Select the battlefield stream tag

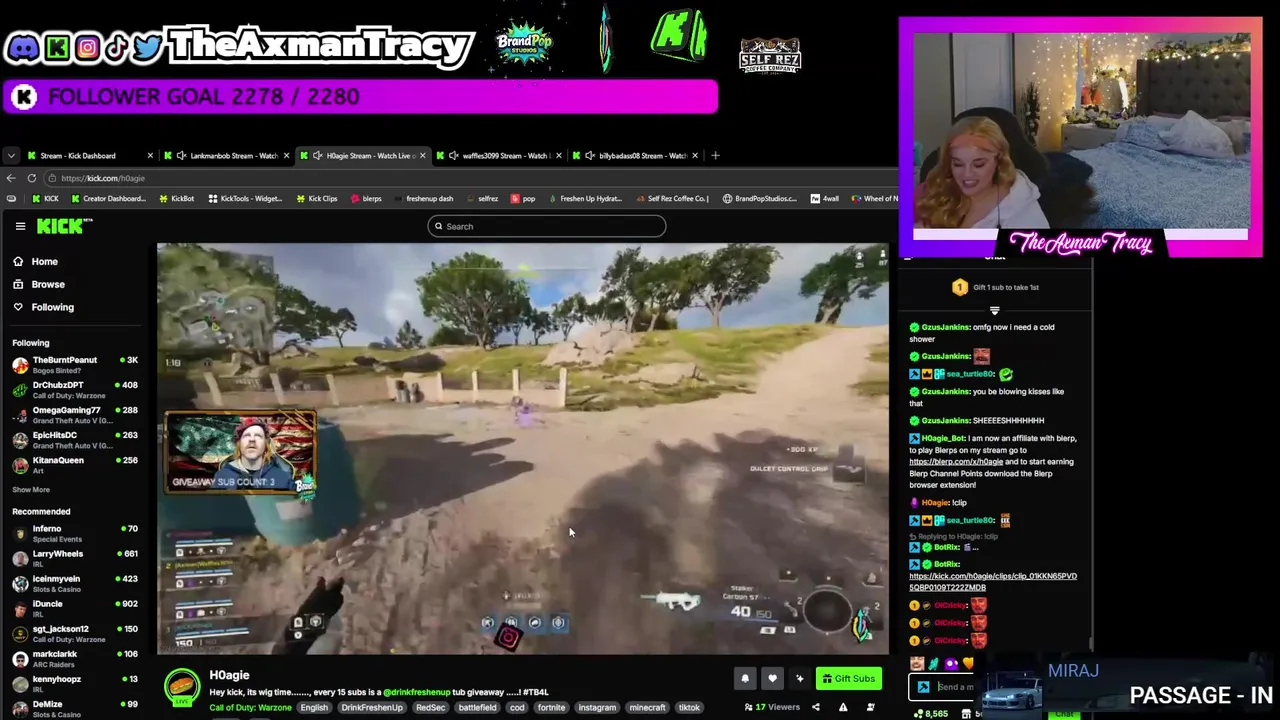(x=477, y=708)
